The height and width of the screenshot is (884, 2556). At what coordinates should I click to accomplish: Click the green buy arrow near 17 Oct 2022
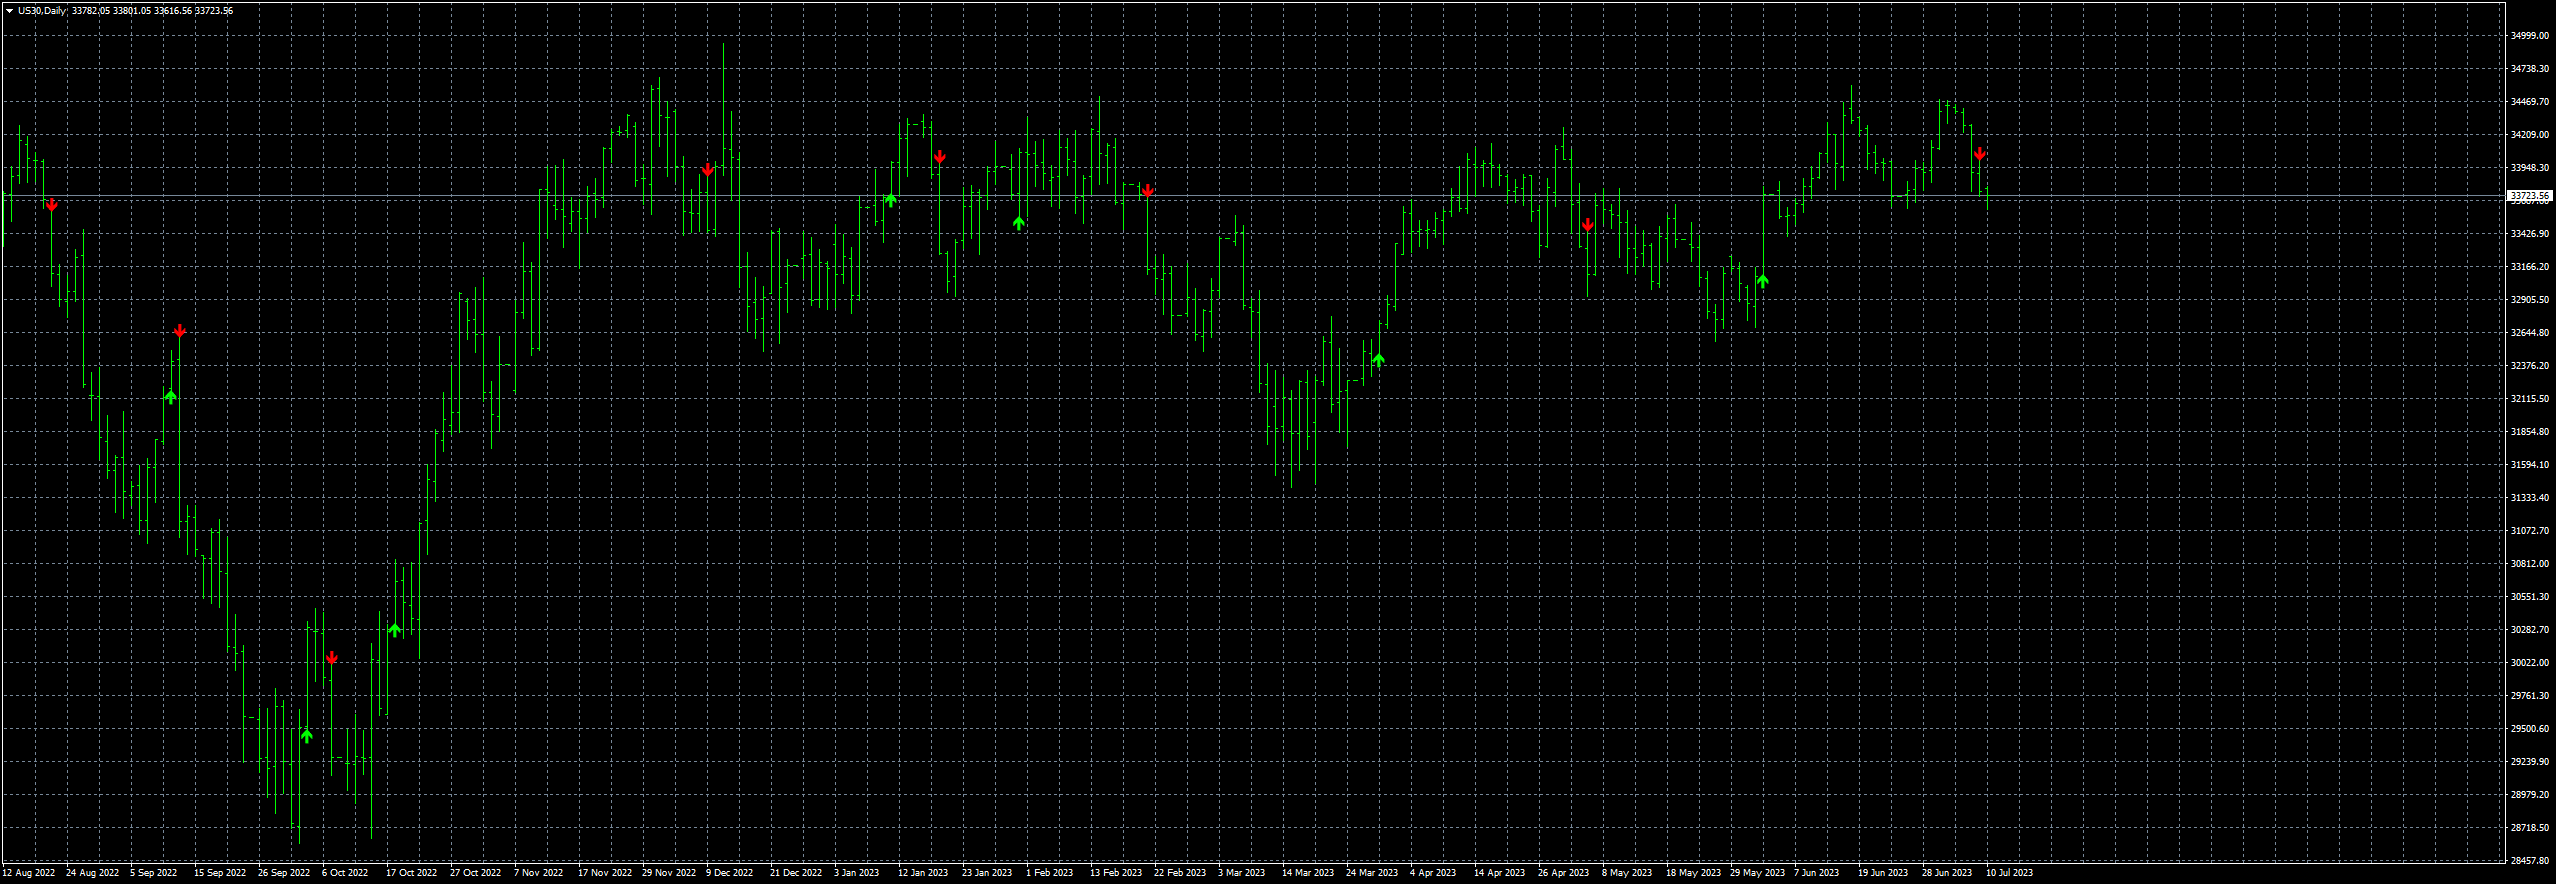(395, 630)
